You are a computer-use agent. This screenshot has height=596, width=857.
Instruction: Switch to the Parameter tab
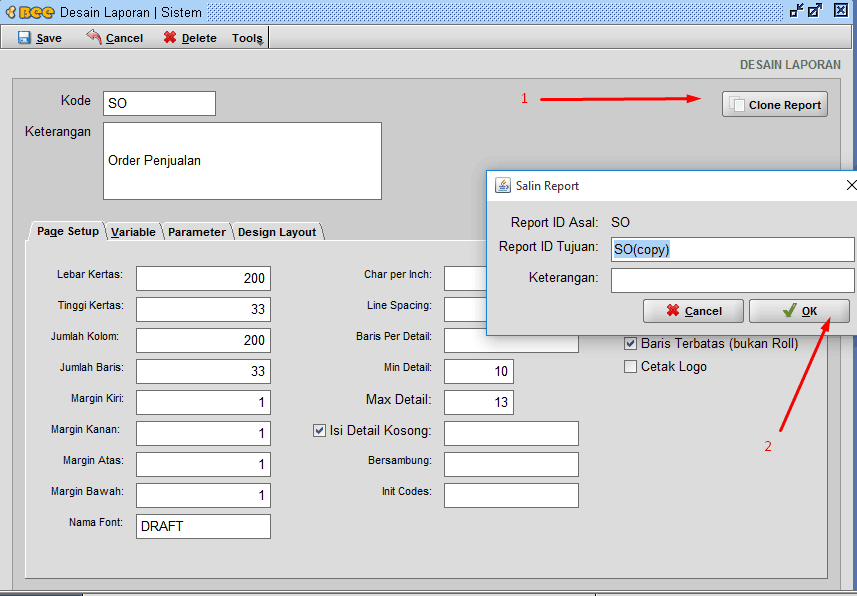[x=197, y=232]
